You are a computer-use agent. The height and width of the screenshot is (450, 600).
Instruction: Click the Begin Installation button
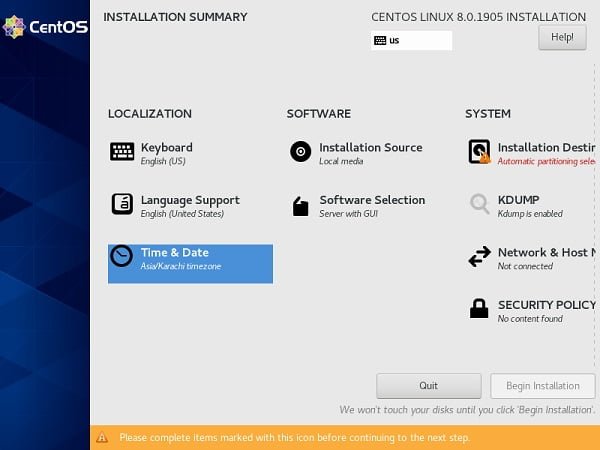coord(543,386)
